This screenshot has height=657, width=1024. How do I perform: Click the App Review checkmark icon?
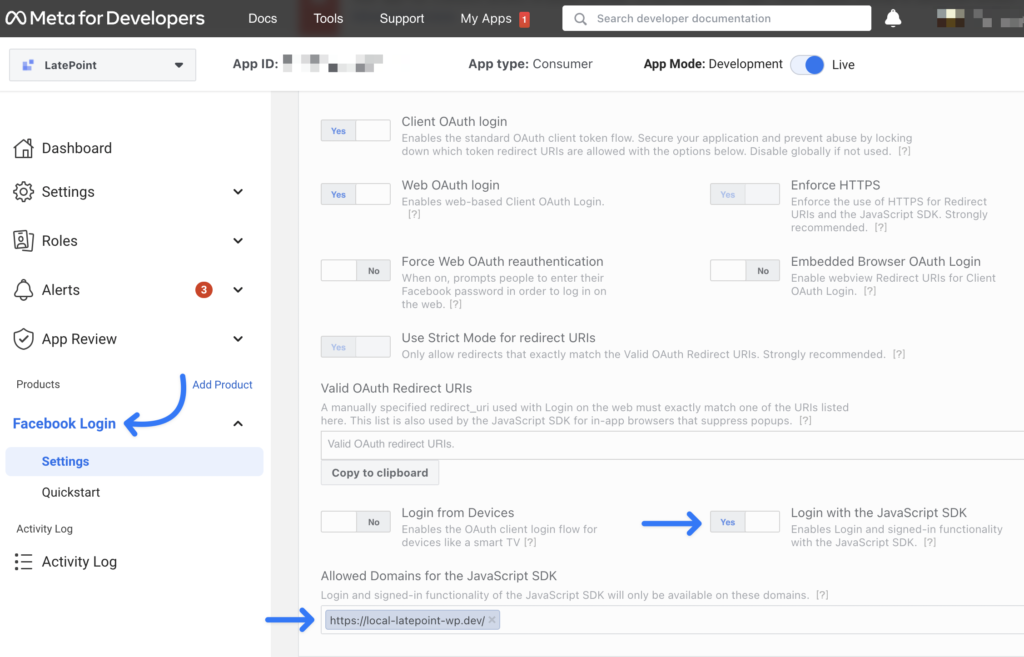click(23, 339)
